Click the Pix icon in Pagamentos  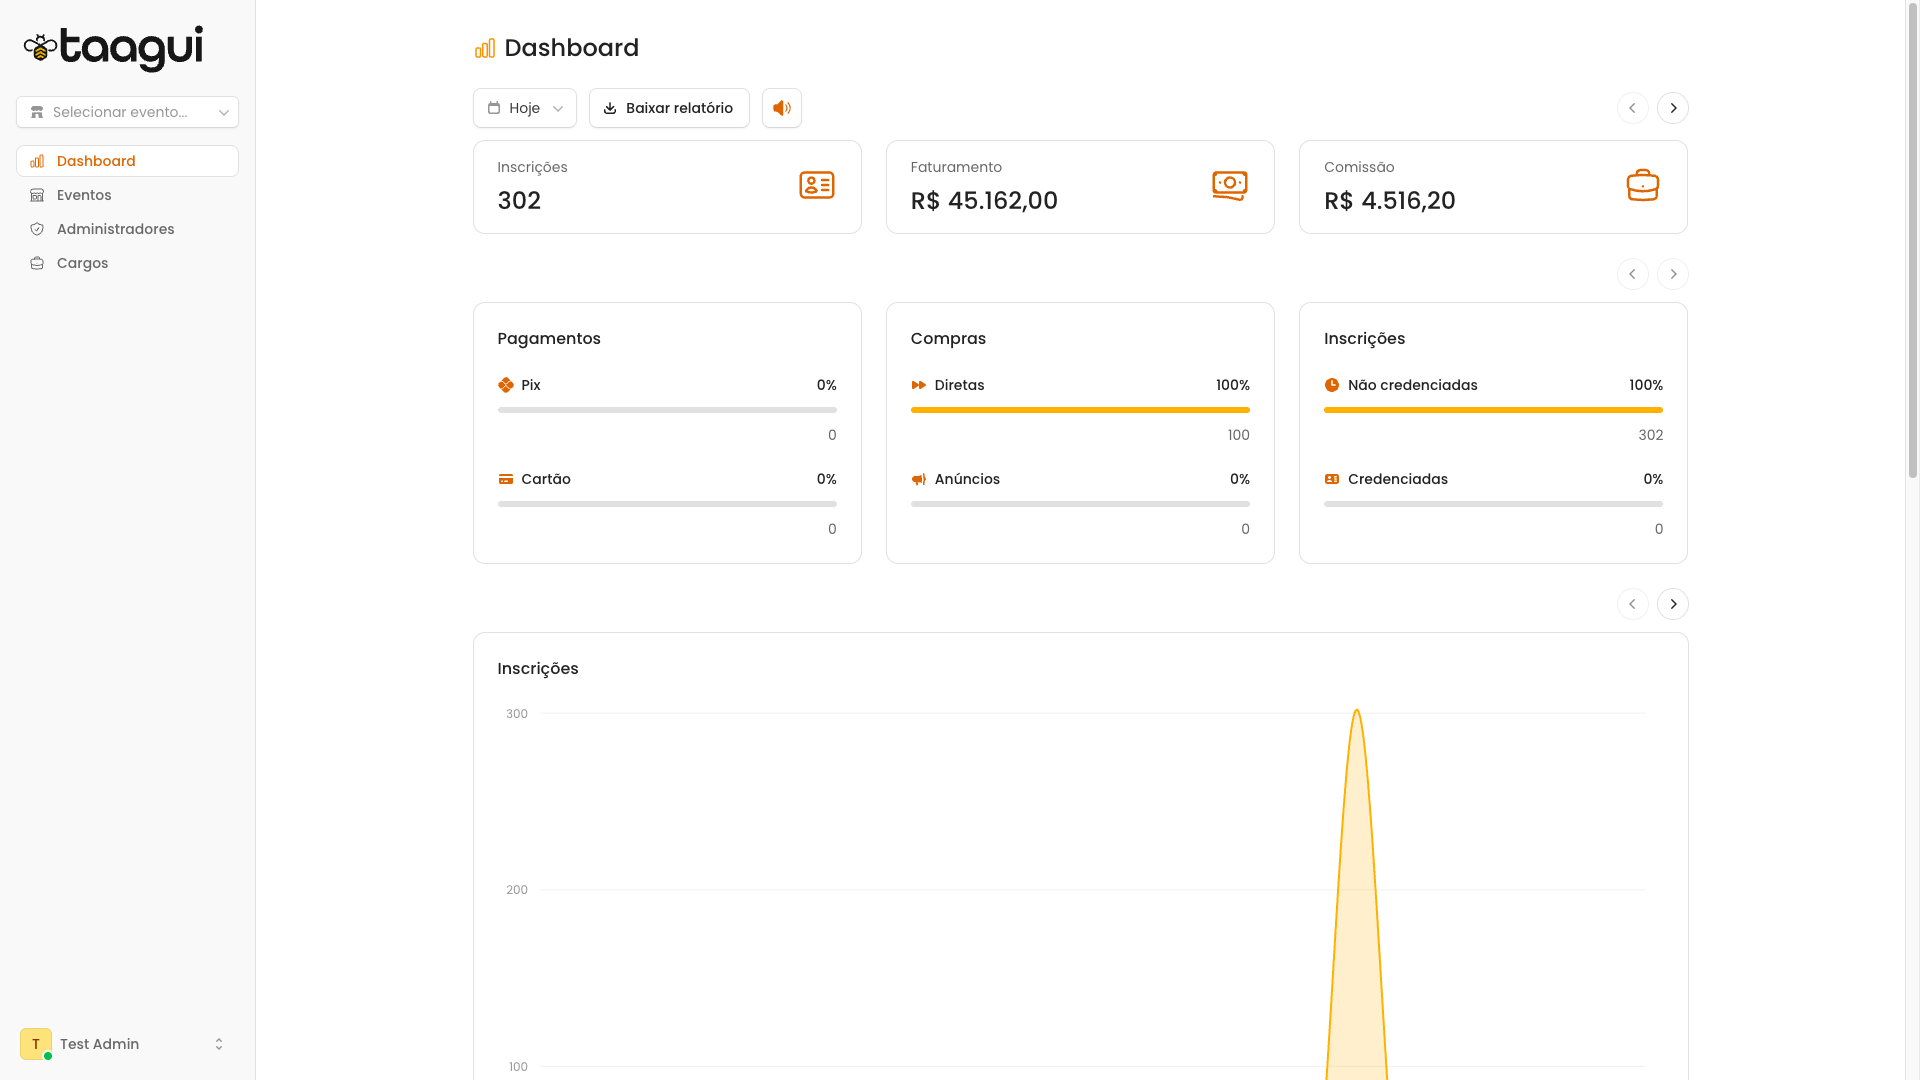coord(506,385)
